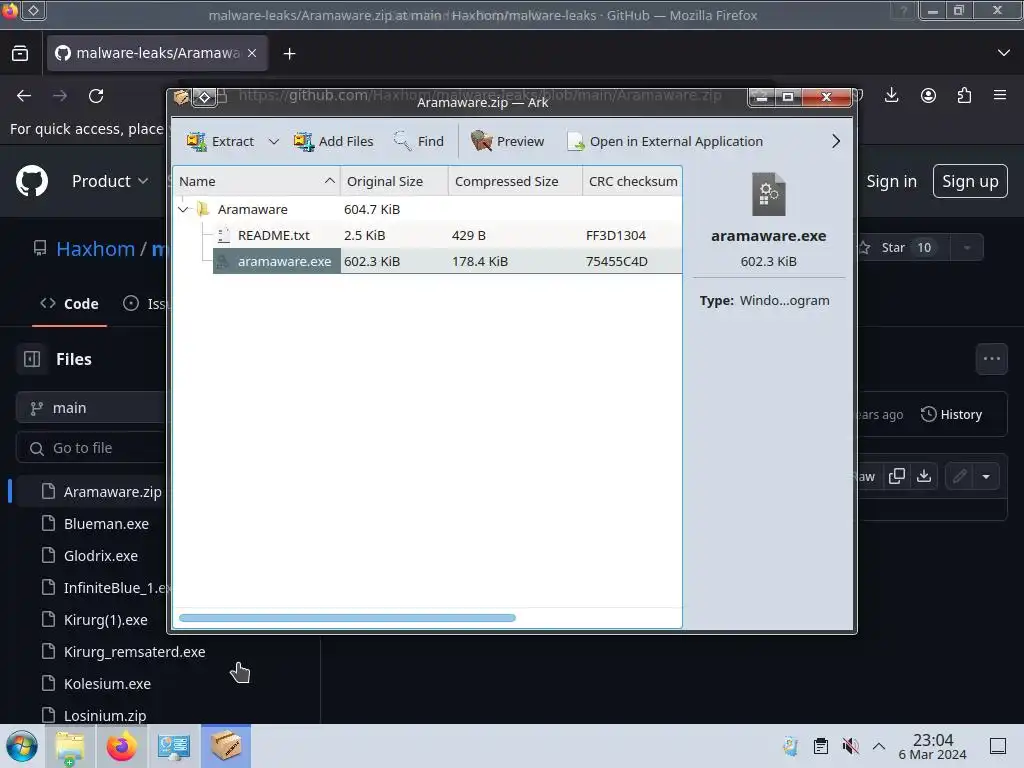Open the Star lists dropdown arrow
The width and height of the screenshot is (1024, 768).
pos(967,248)
